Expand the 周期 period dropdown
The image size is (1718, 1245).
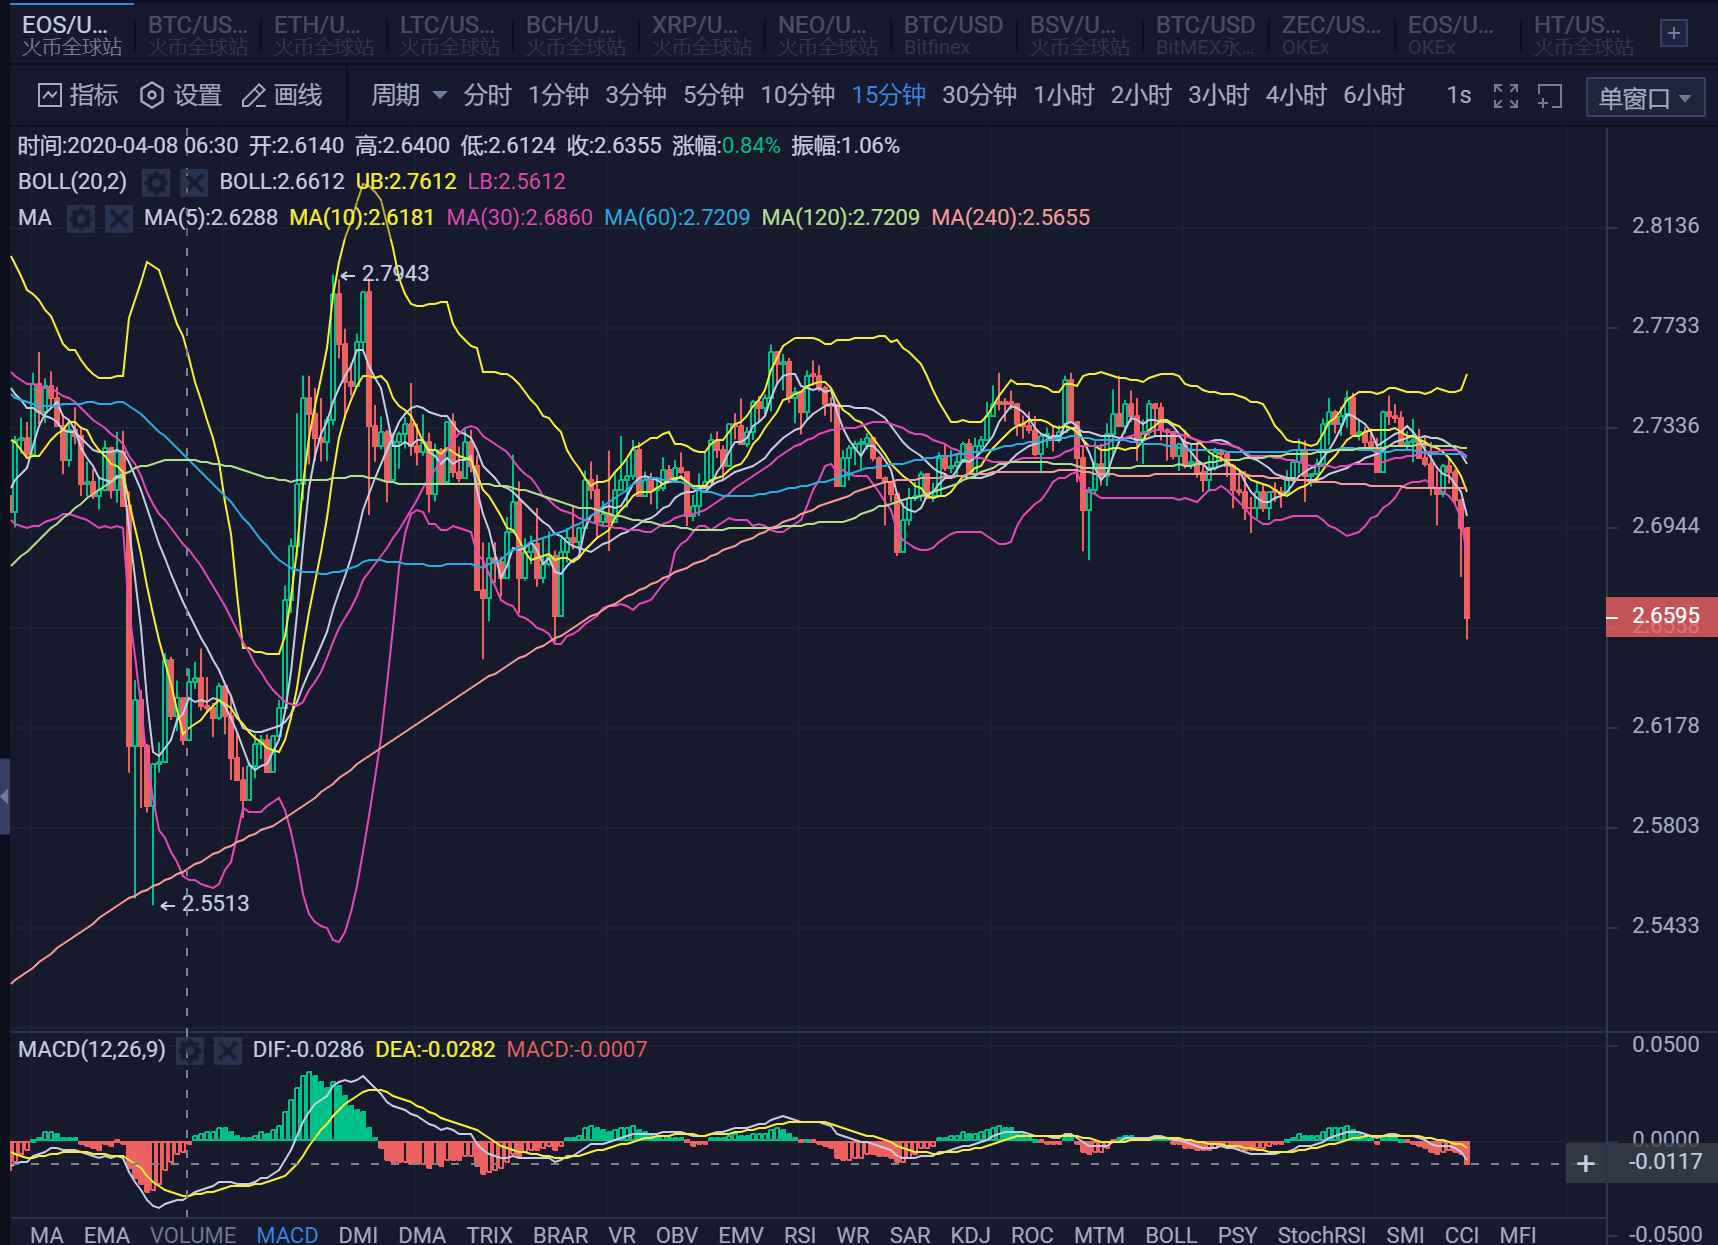coord(408,96)
